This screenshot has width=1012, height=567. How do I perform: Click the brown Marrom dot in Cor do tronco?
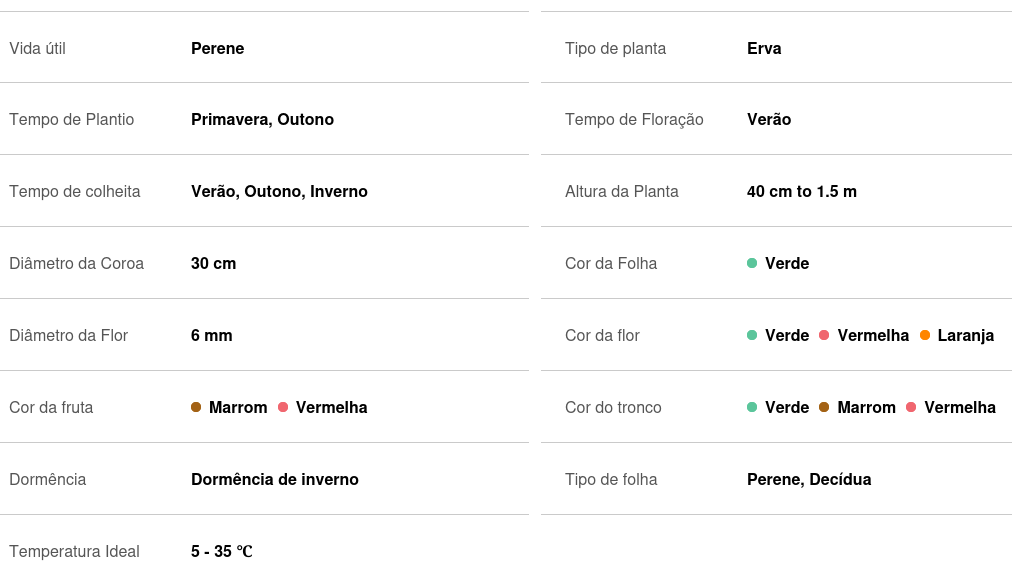[824, 407]
